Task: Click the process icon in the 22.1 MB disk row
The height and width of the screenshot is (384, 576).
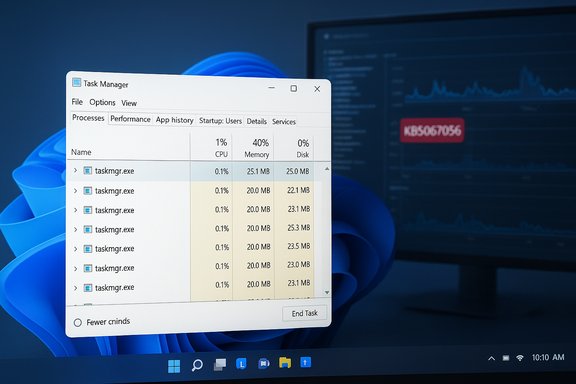Action: [x=87, y=191]
